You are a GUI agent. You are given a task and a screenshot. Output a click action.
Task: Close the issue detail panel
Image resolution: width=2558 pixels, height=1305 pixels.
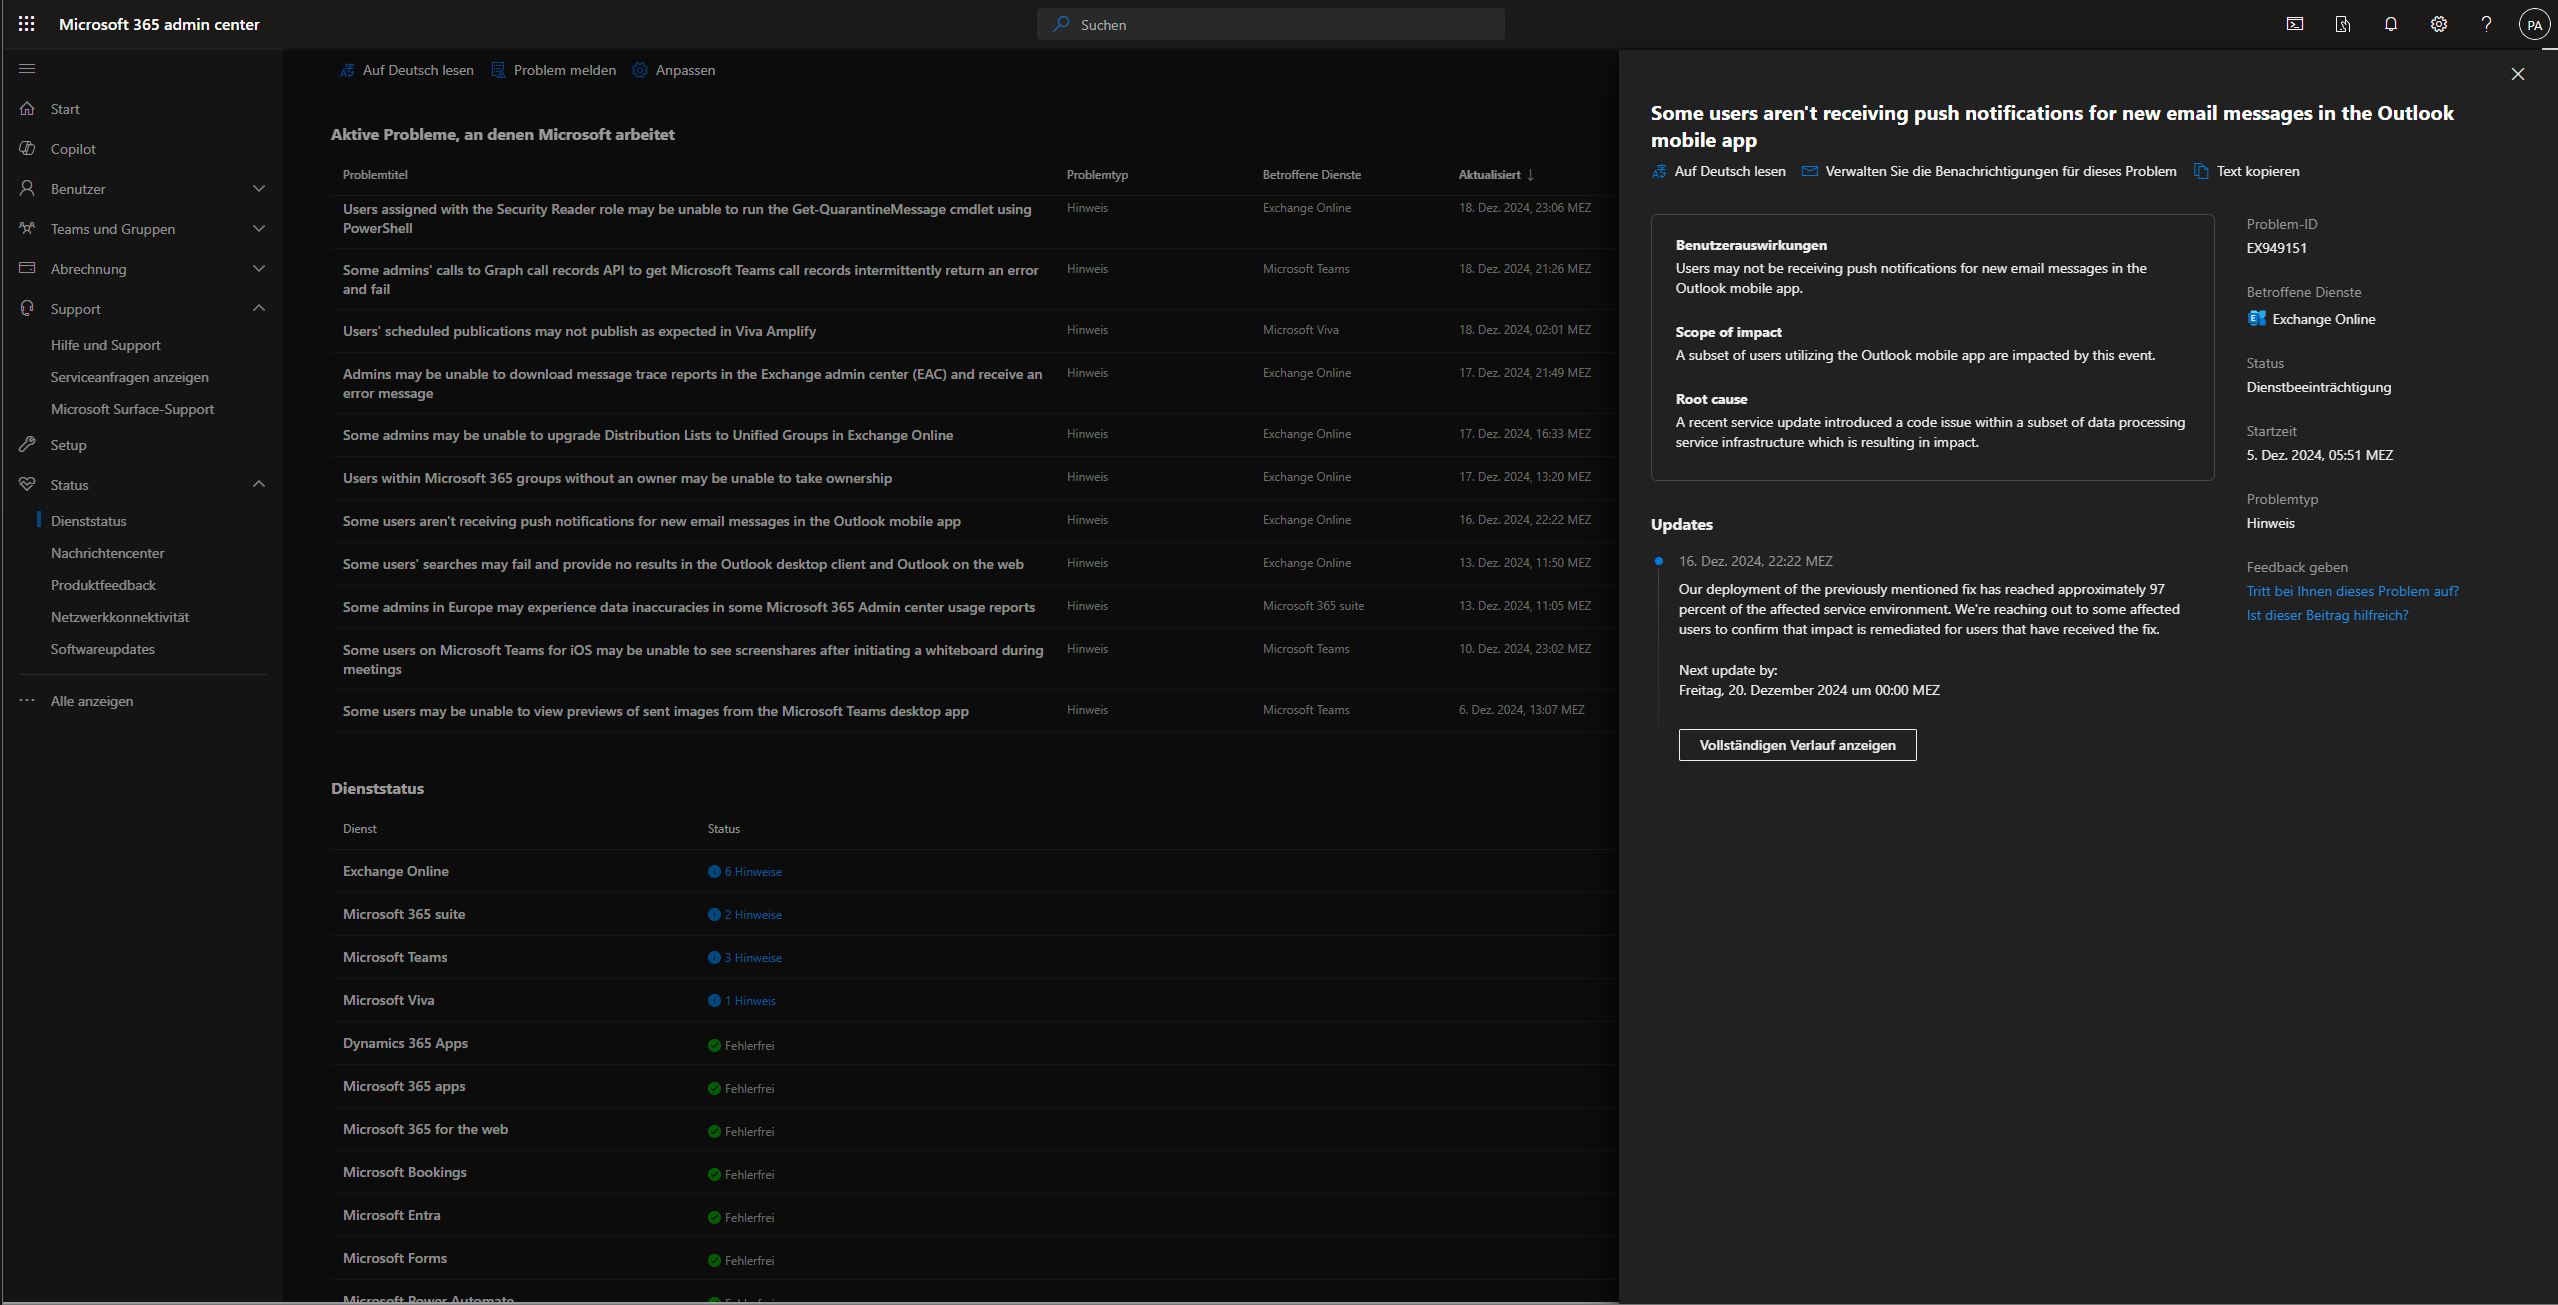pos(2518,74)
